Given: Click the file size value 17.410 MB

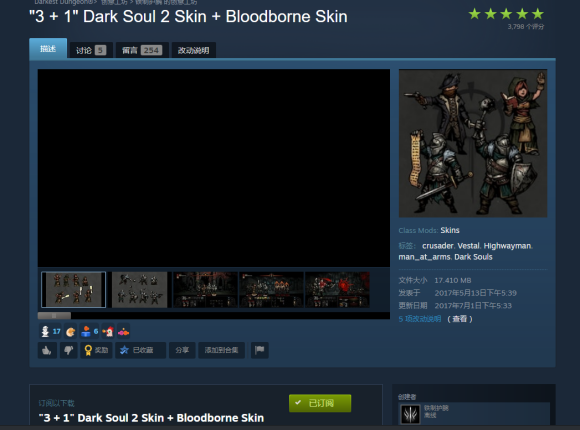Looking at the screenshot, I should 453,280.
